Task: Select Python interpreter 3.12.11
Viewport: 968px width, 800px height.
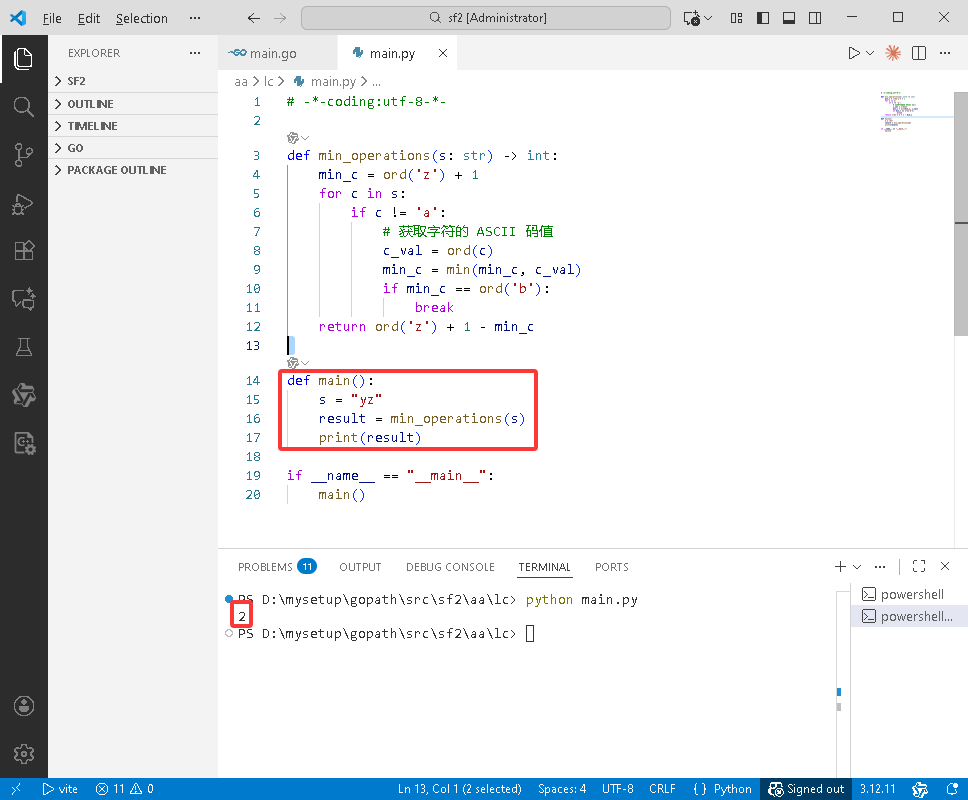Action: tap(877, 789)
